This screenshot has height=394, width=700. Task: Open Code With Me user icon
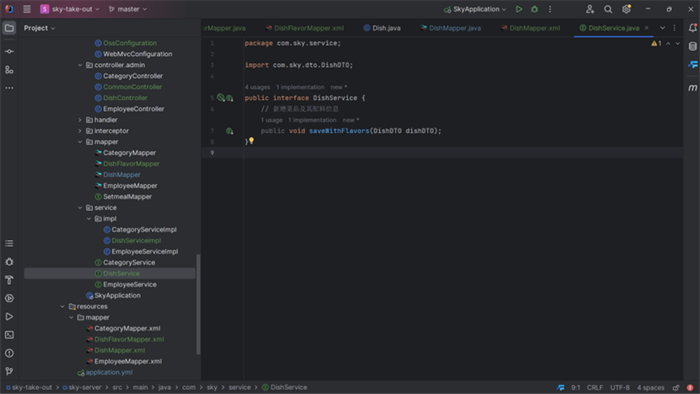pyautogui.click(x=590, y=9)
